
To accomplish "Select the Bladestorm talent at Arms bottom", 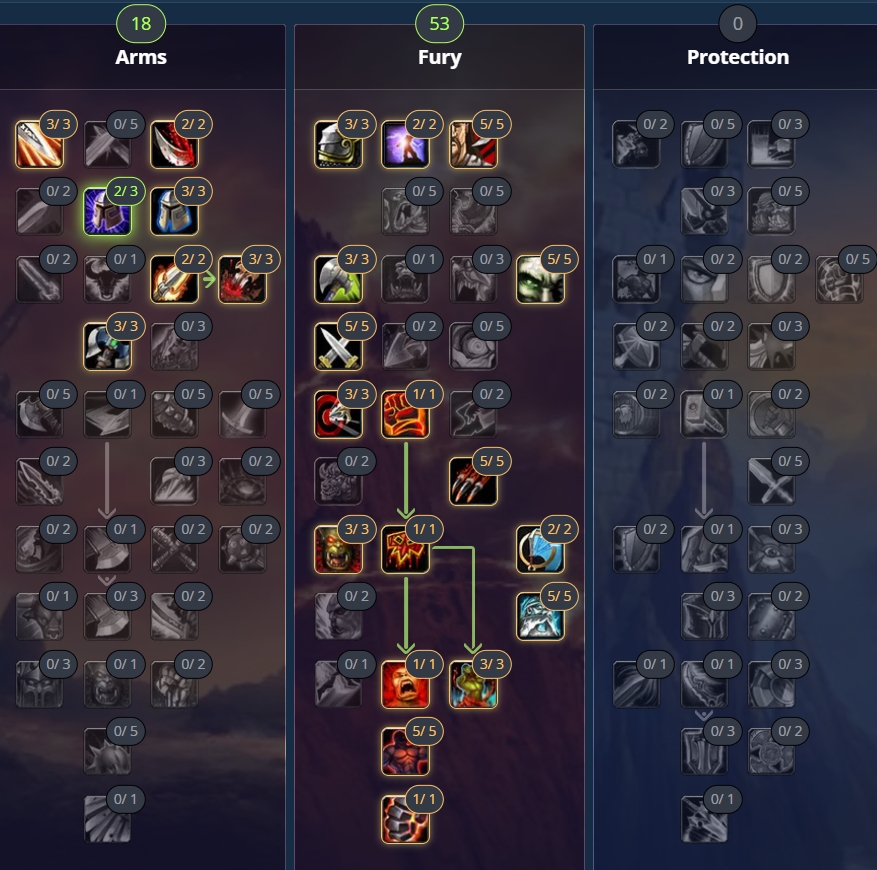I will 107,819.
